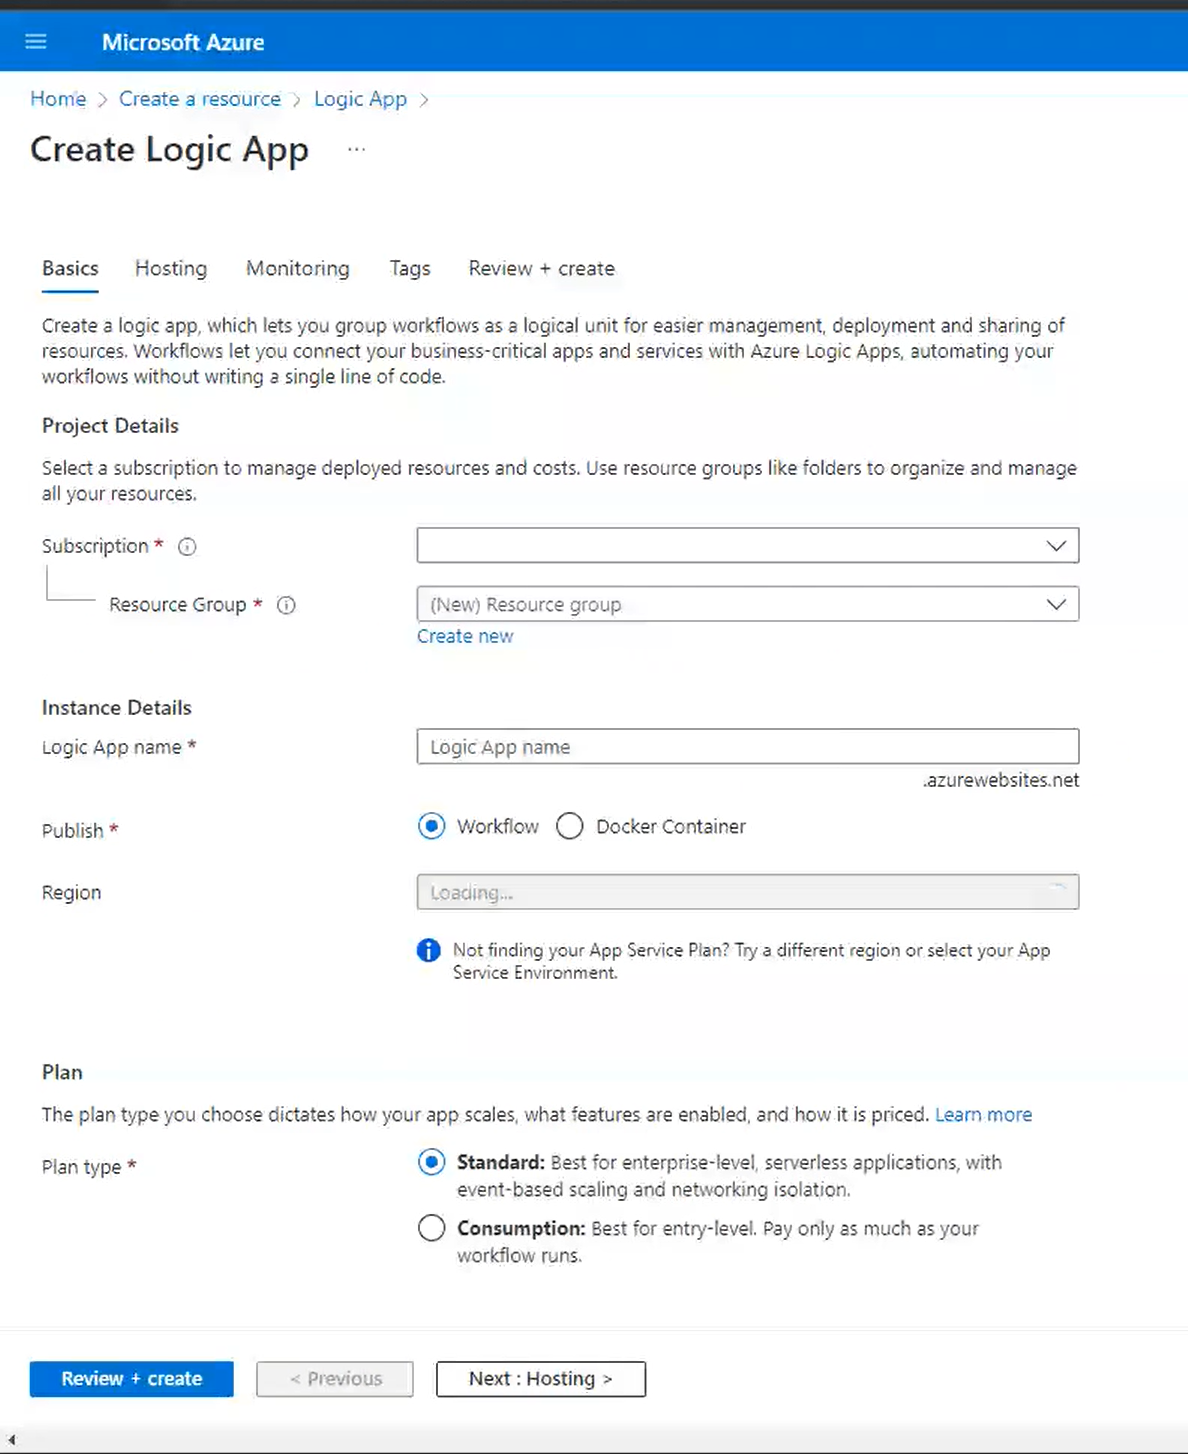Click the blue info icon about App Service Plan
Screen dimensions: 1188x1454
click(429, 950)
